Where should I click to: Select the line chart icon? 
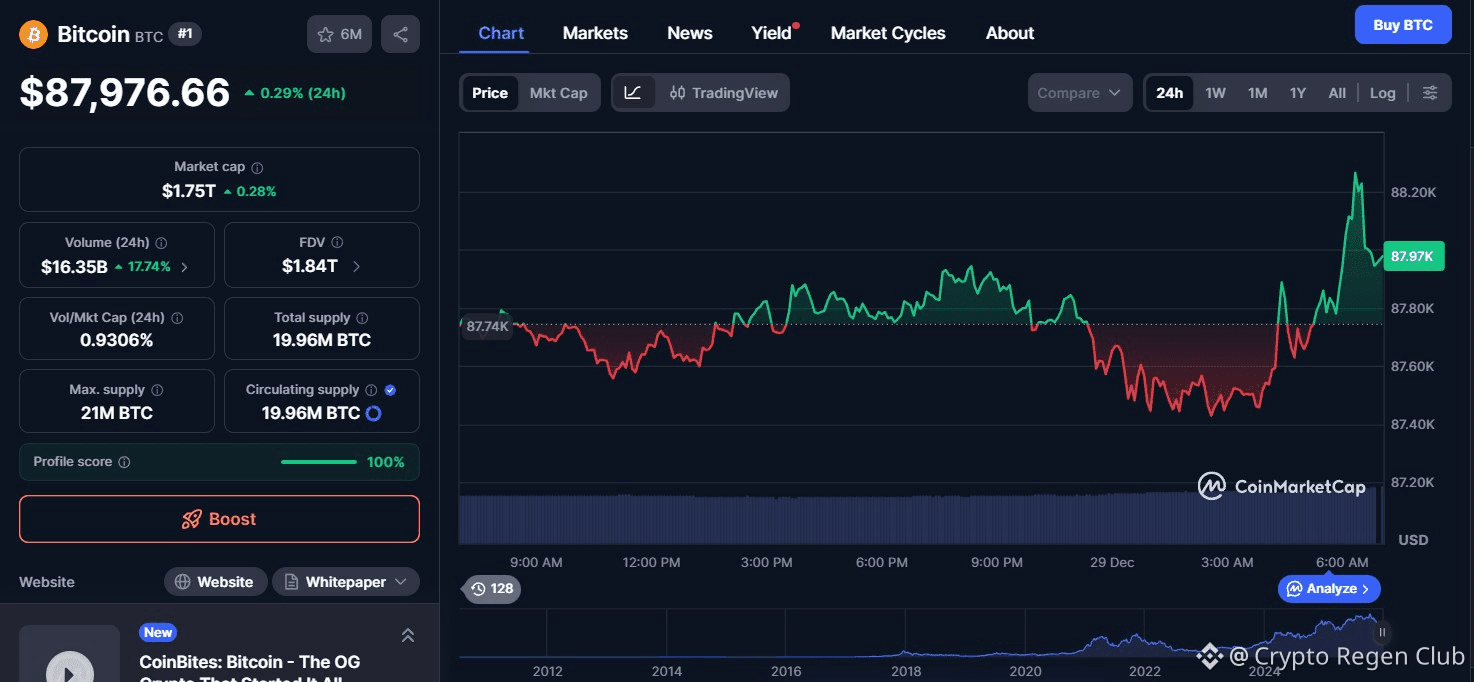(x=633, y=93)
